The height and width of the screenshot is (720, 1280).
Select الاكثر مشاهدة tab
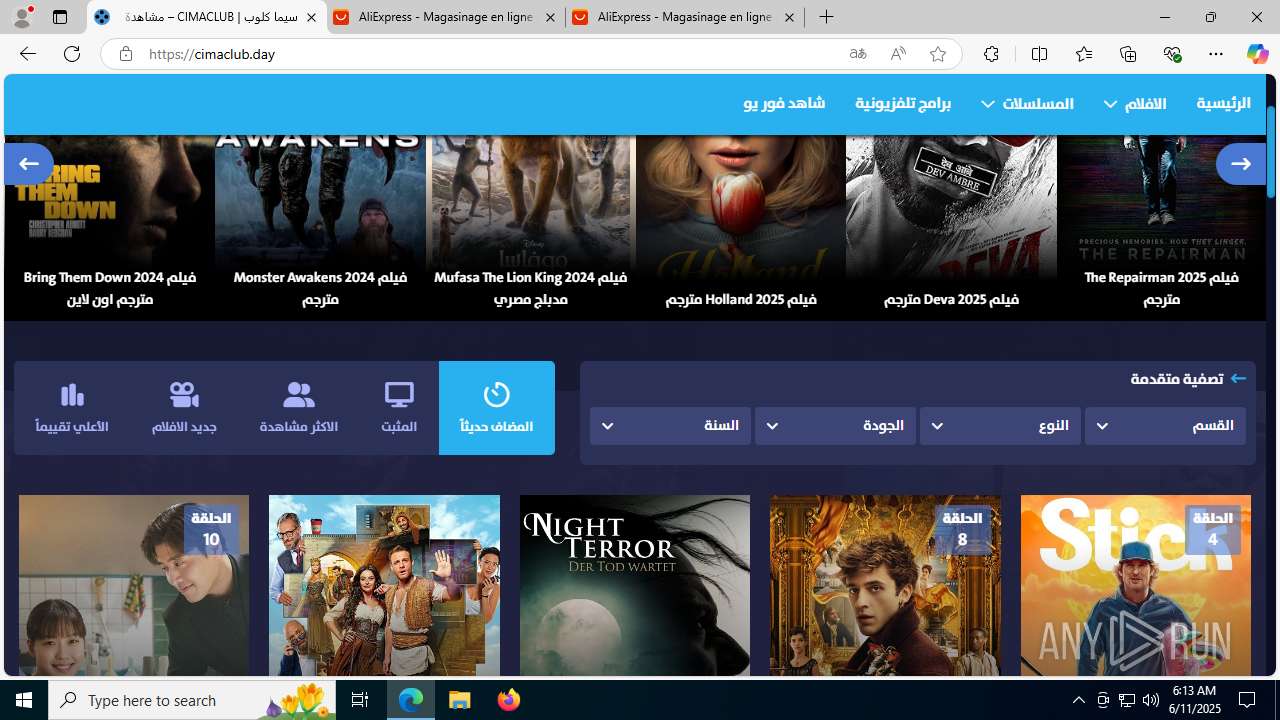[298, 408]
